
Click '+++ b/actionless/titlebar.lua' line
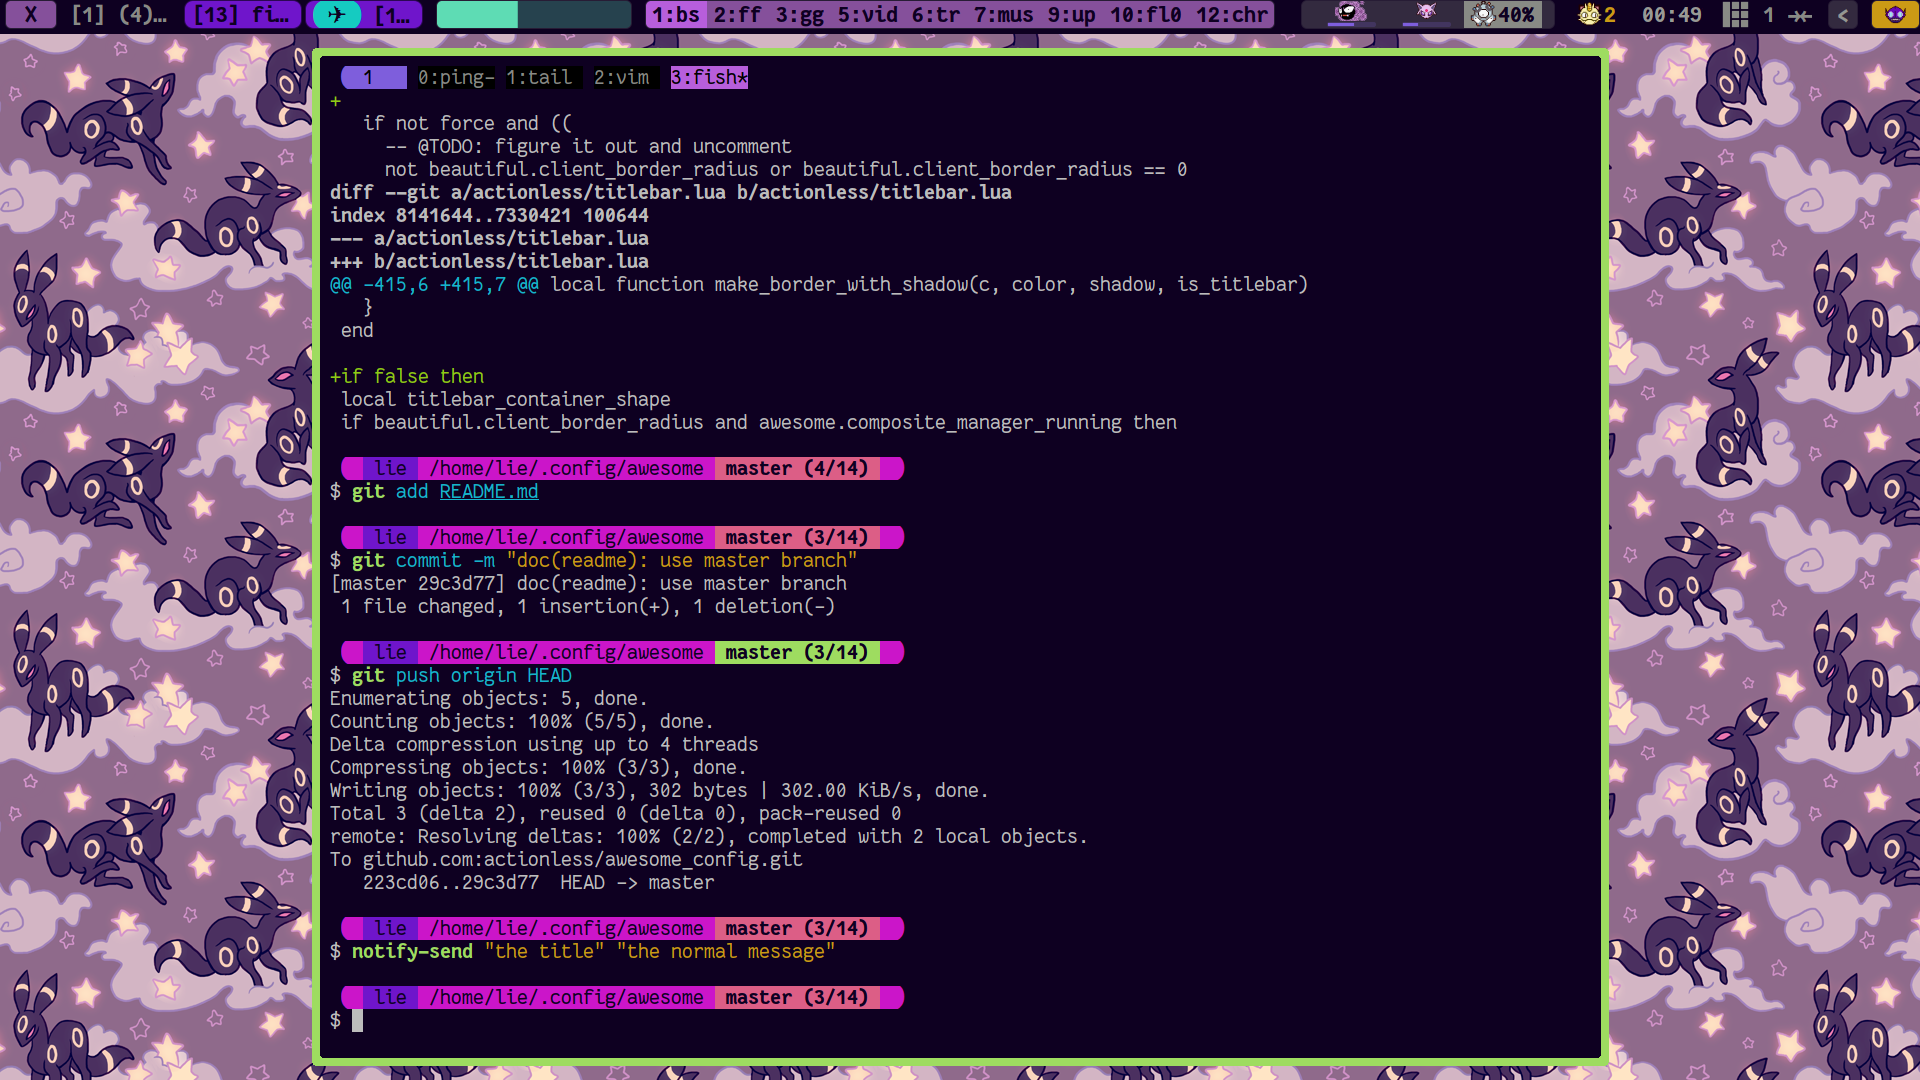coord(489,261)
